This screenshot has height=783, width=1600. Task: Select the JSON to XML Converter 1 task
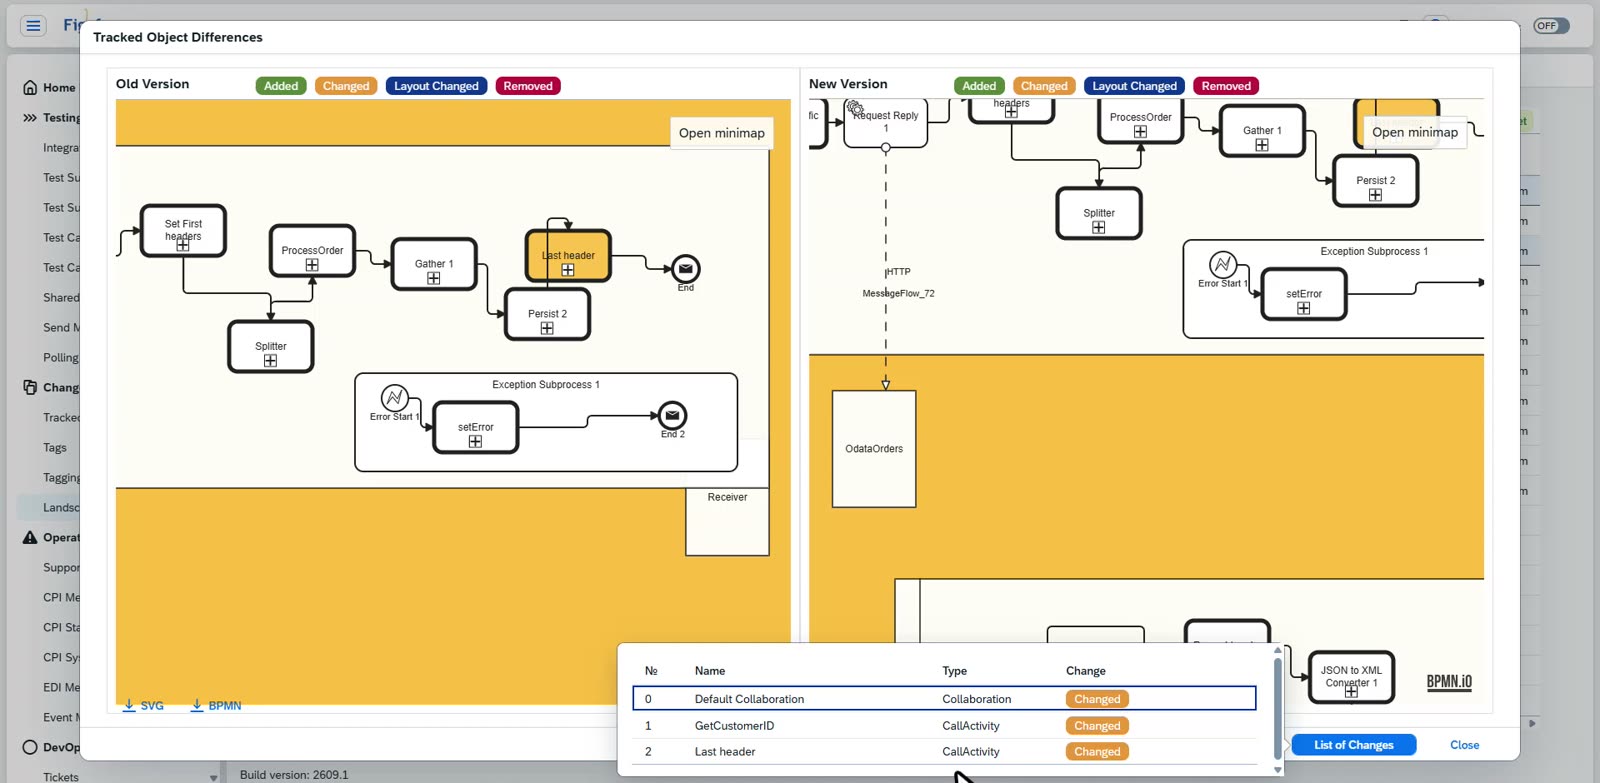click(1351, 677)
